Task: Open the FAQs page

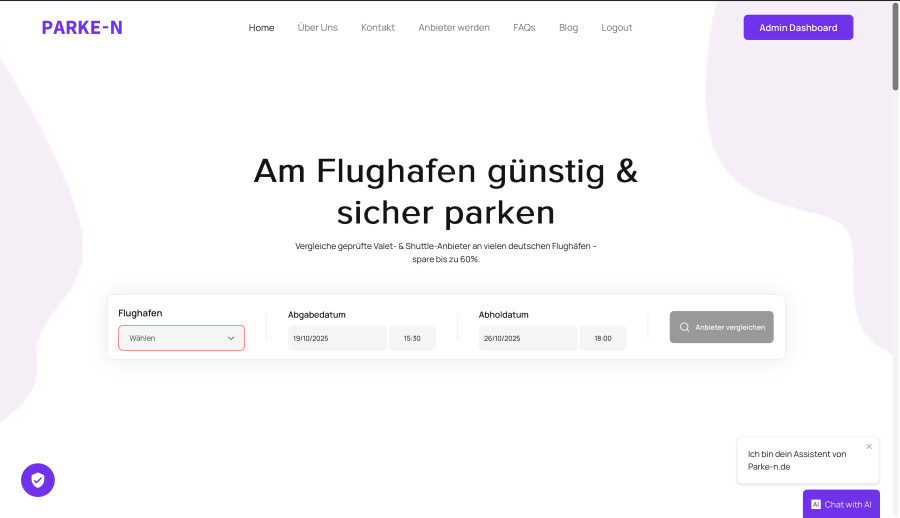Action: click(524, 28)
